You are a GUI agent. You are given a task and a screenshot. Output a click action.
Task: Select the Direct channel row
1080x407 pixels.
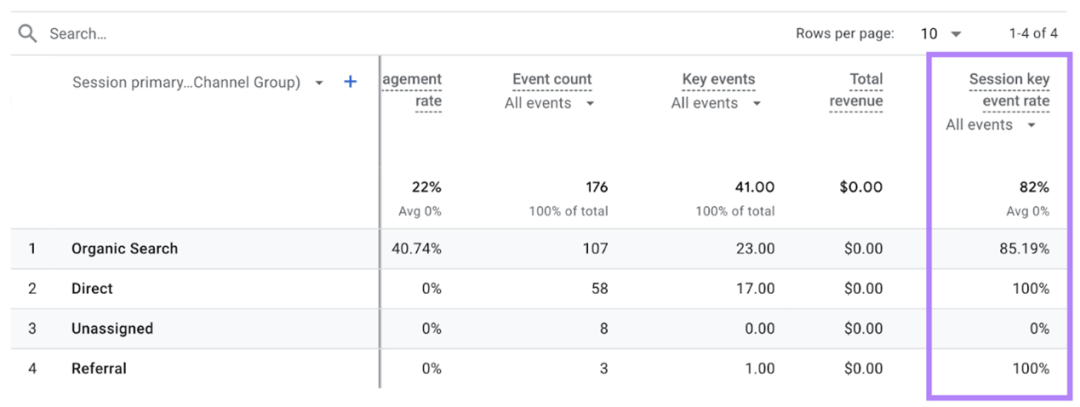(92, 289)
